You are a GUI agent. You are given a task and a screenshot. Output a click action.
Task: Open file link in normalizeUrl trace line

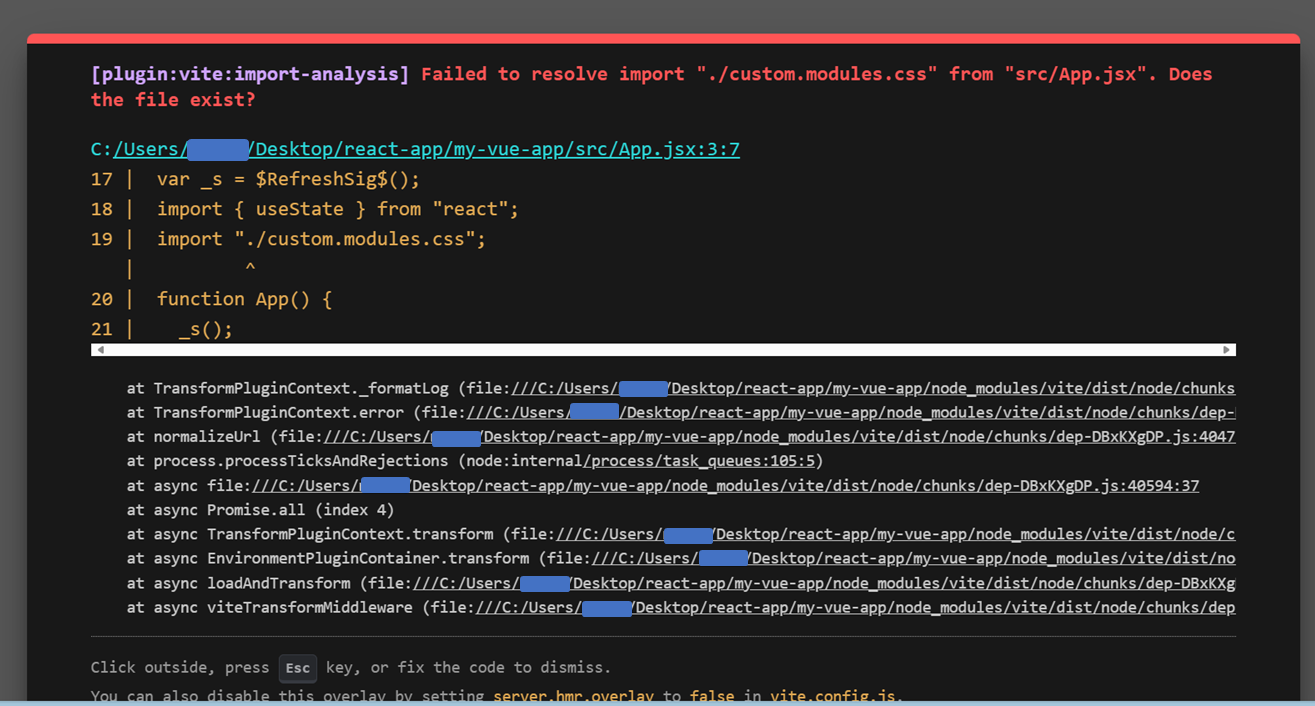[779, 437]
